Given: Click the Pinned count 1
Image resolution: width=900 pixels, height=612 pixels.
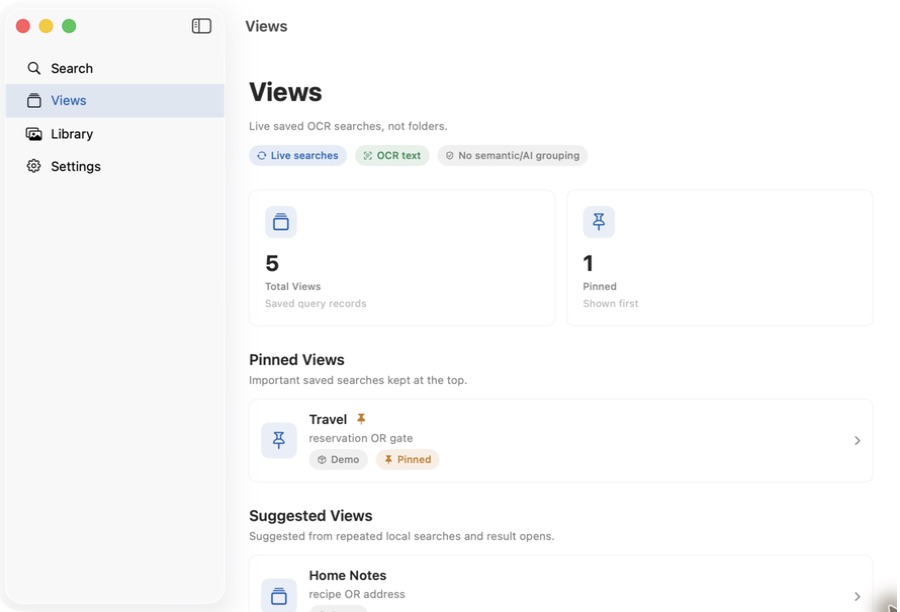Looking at the screenshot, I should [588, 264].
